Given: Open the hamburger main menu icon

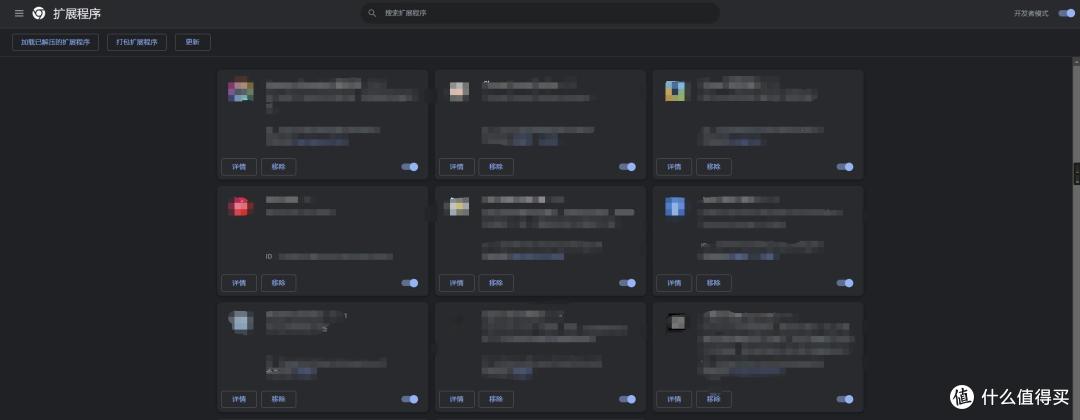Looking at the screenshot, I should [x=19, y=13].
